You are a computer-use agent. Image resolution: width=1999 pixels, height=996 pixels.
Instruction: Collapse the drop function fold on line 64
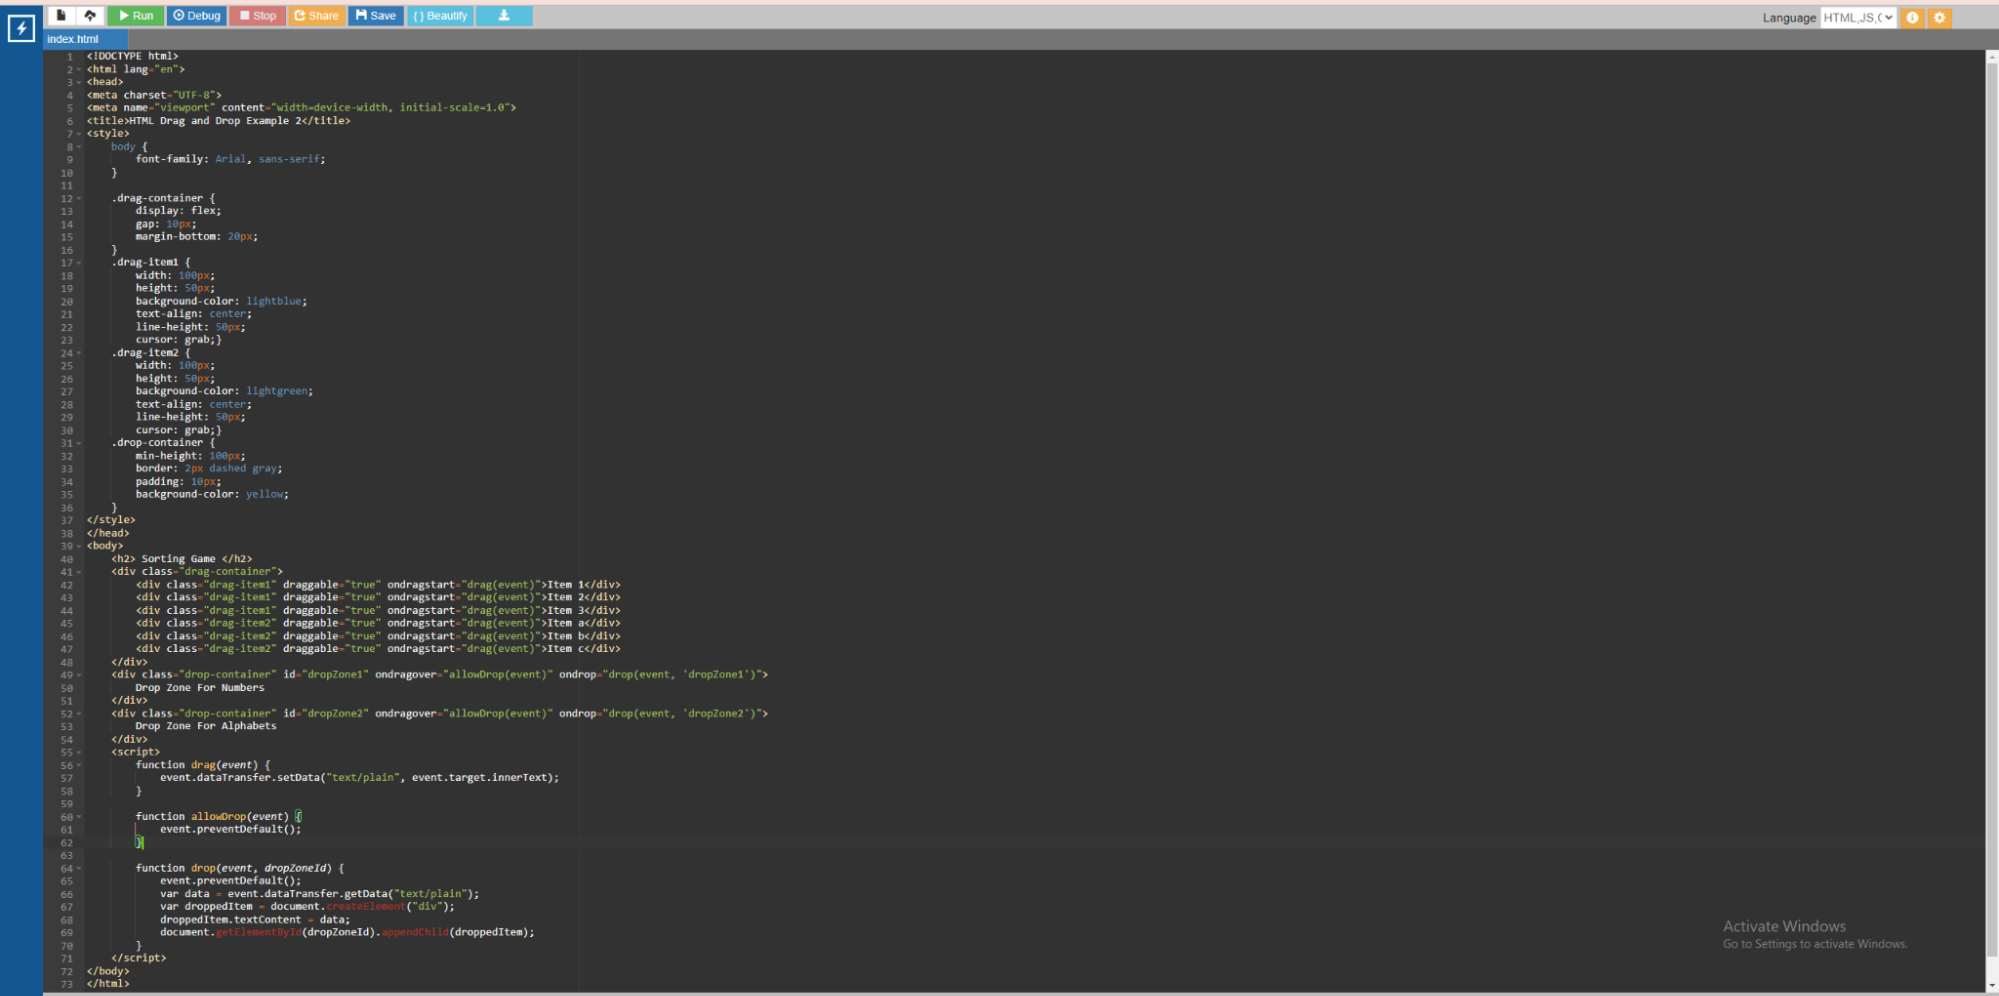click(79, 868)
